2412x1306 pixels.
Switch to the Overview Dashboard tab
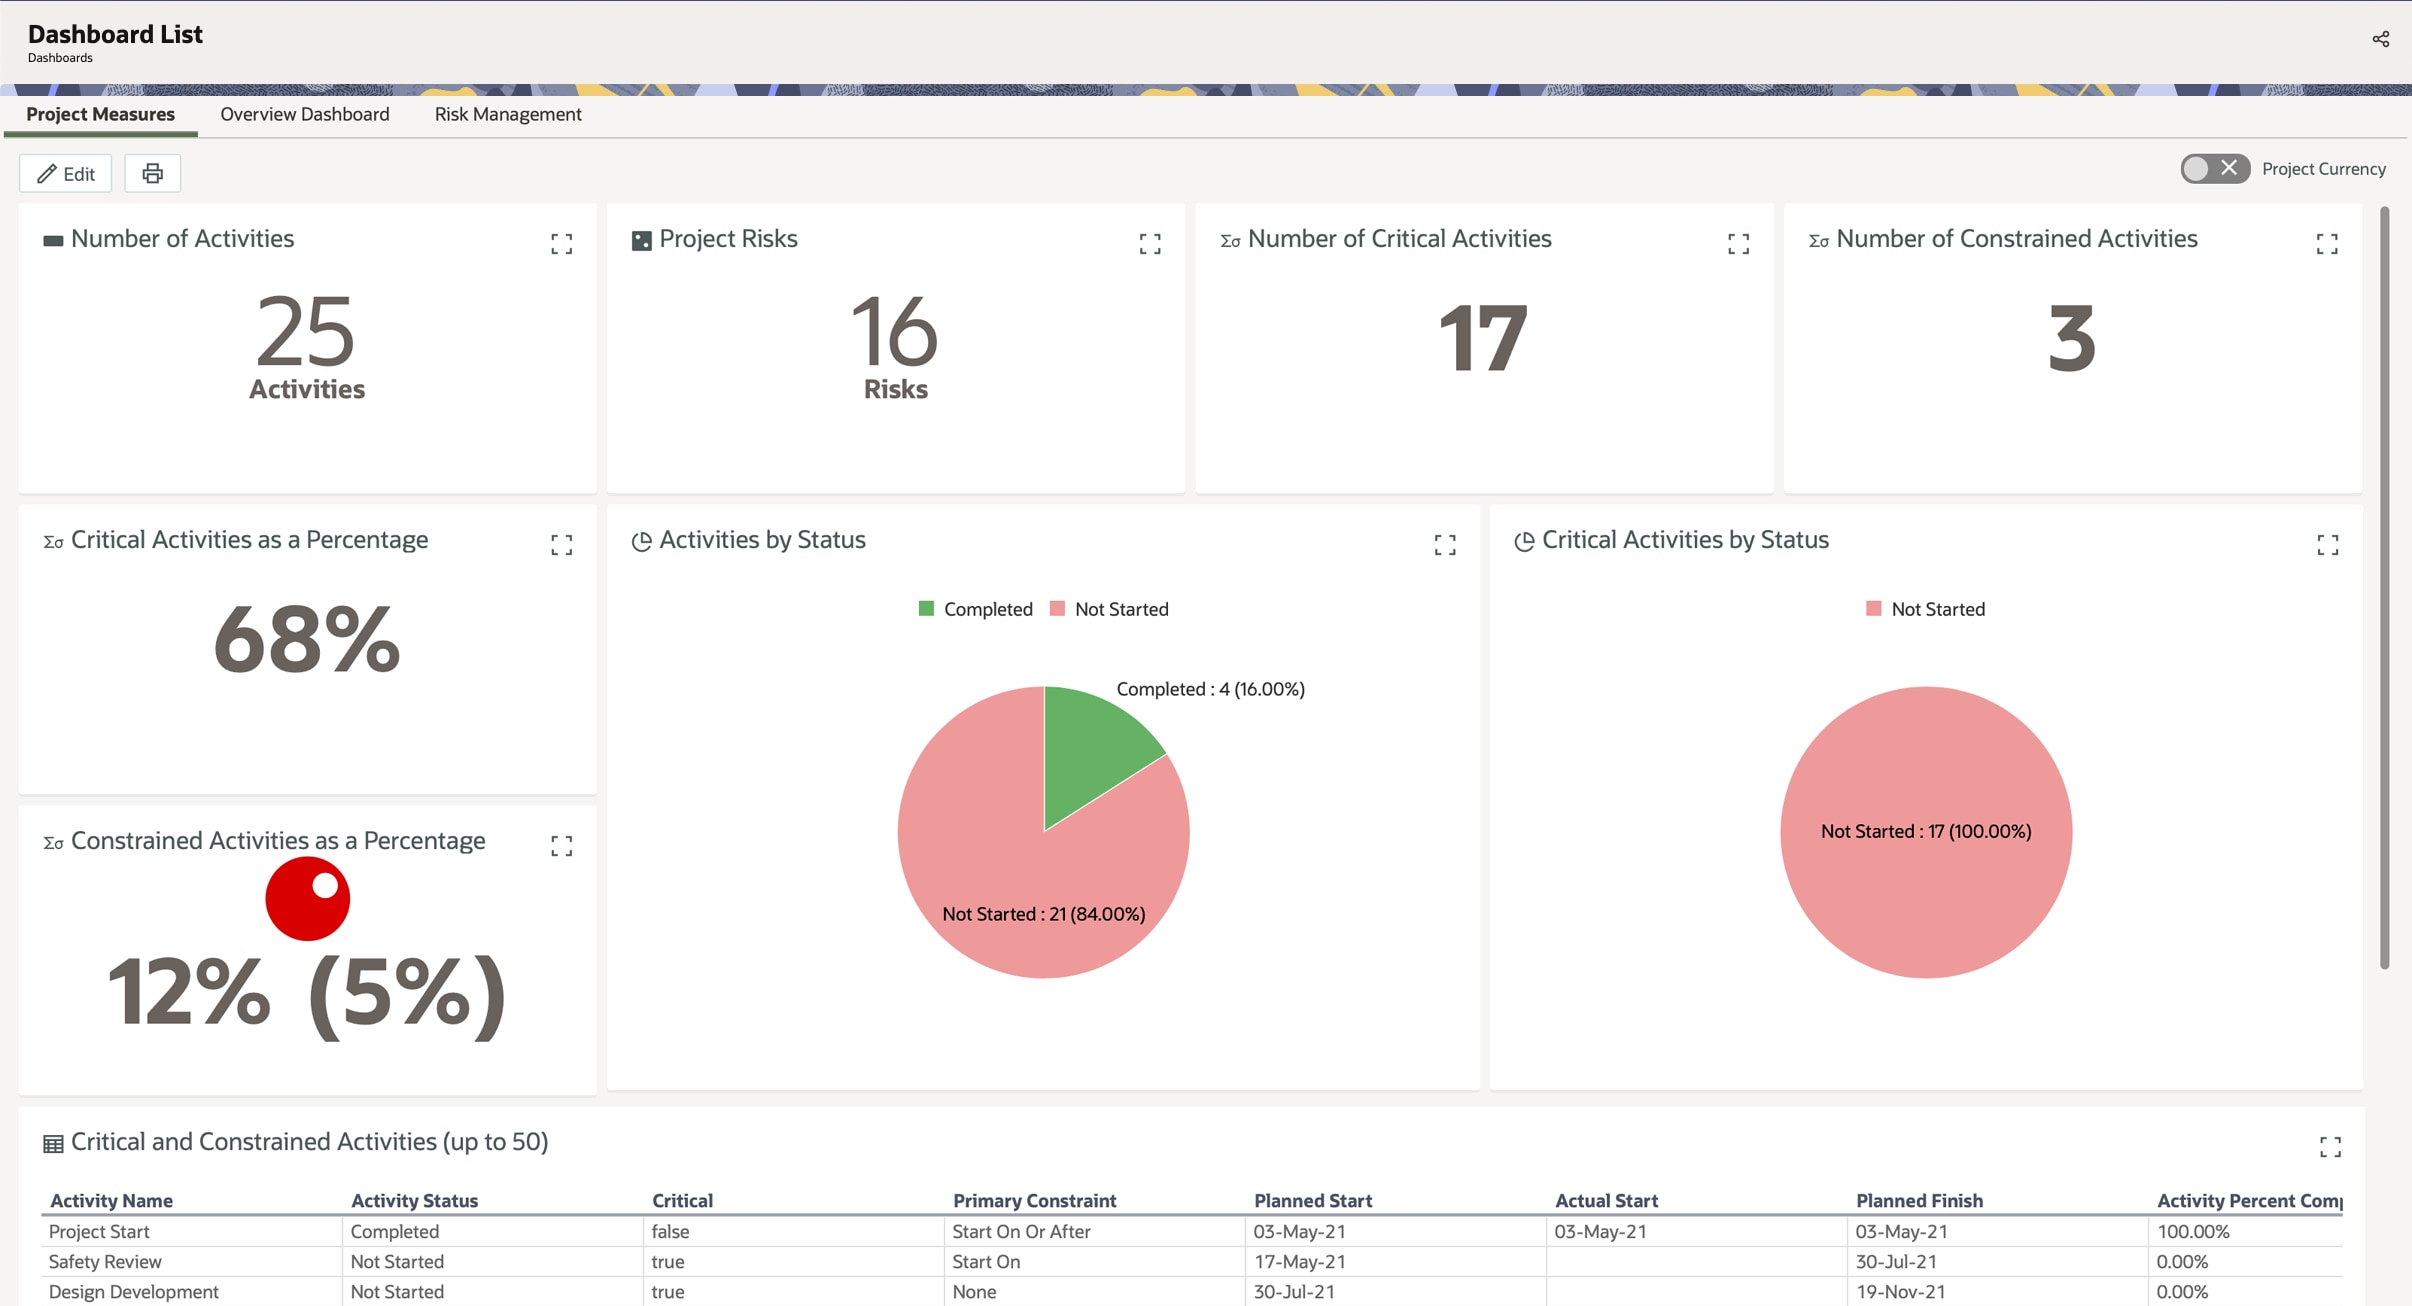tap(304, 114)
